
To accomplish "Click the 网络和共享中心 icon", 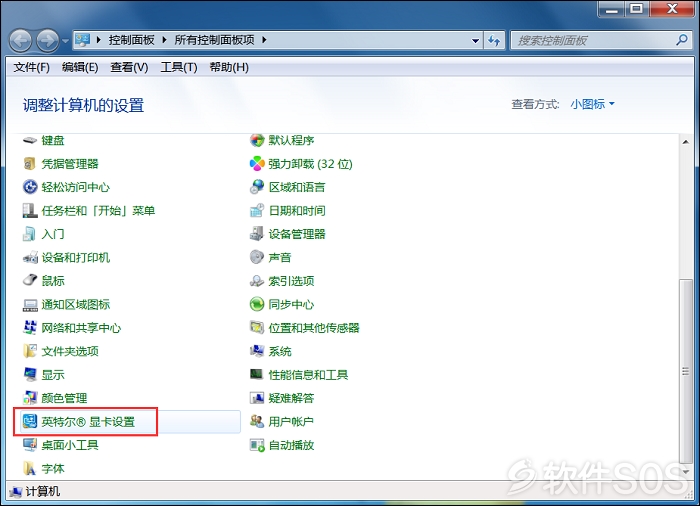I will pyautogui.click(x=30, y=328).
